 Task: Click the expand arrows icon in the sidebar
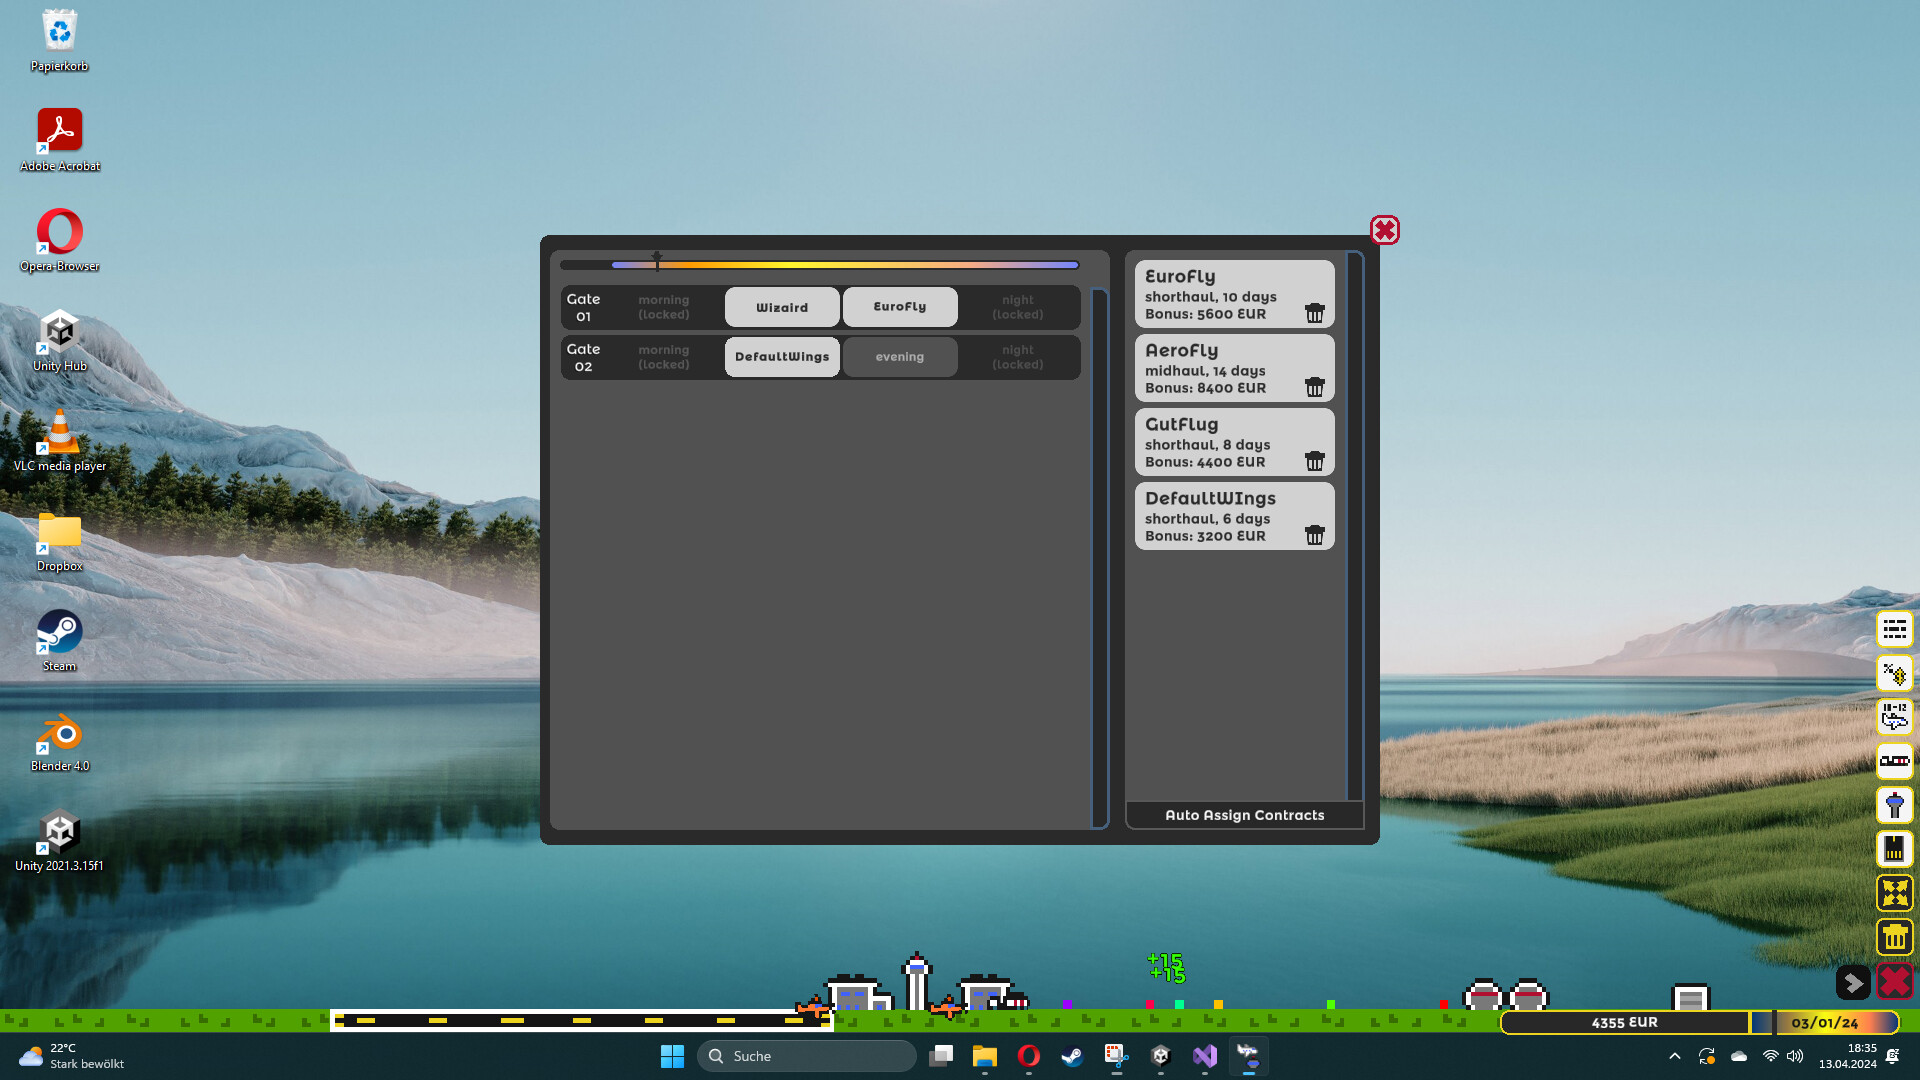[x=1895, y=893]
